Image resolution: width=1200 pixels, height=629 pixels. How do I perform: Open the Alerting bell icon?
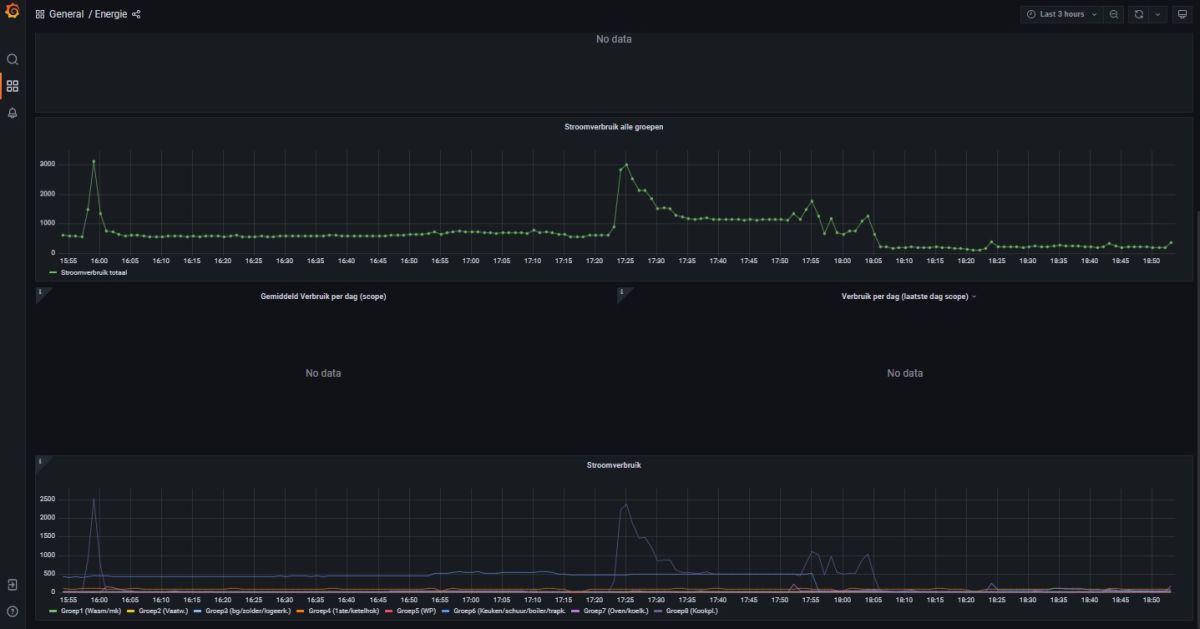pyautogui.click(x=13, y=113)
